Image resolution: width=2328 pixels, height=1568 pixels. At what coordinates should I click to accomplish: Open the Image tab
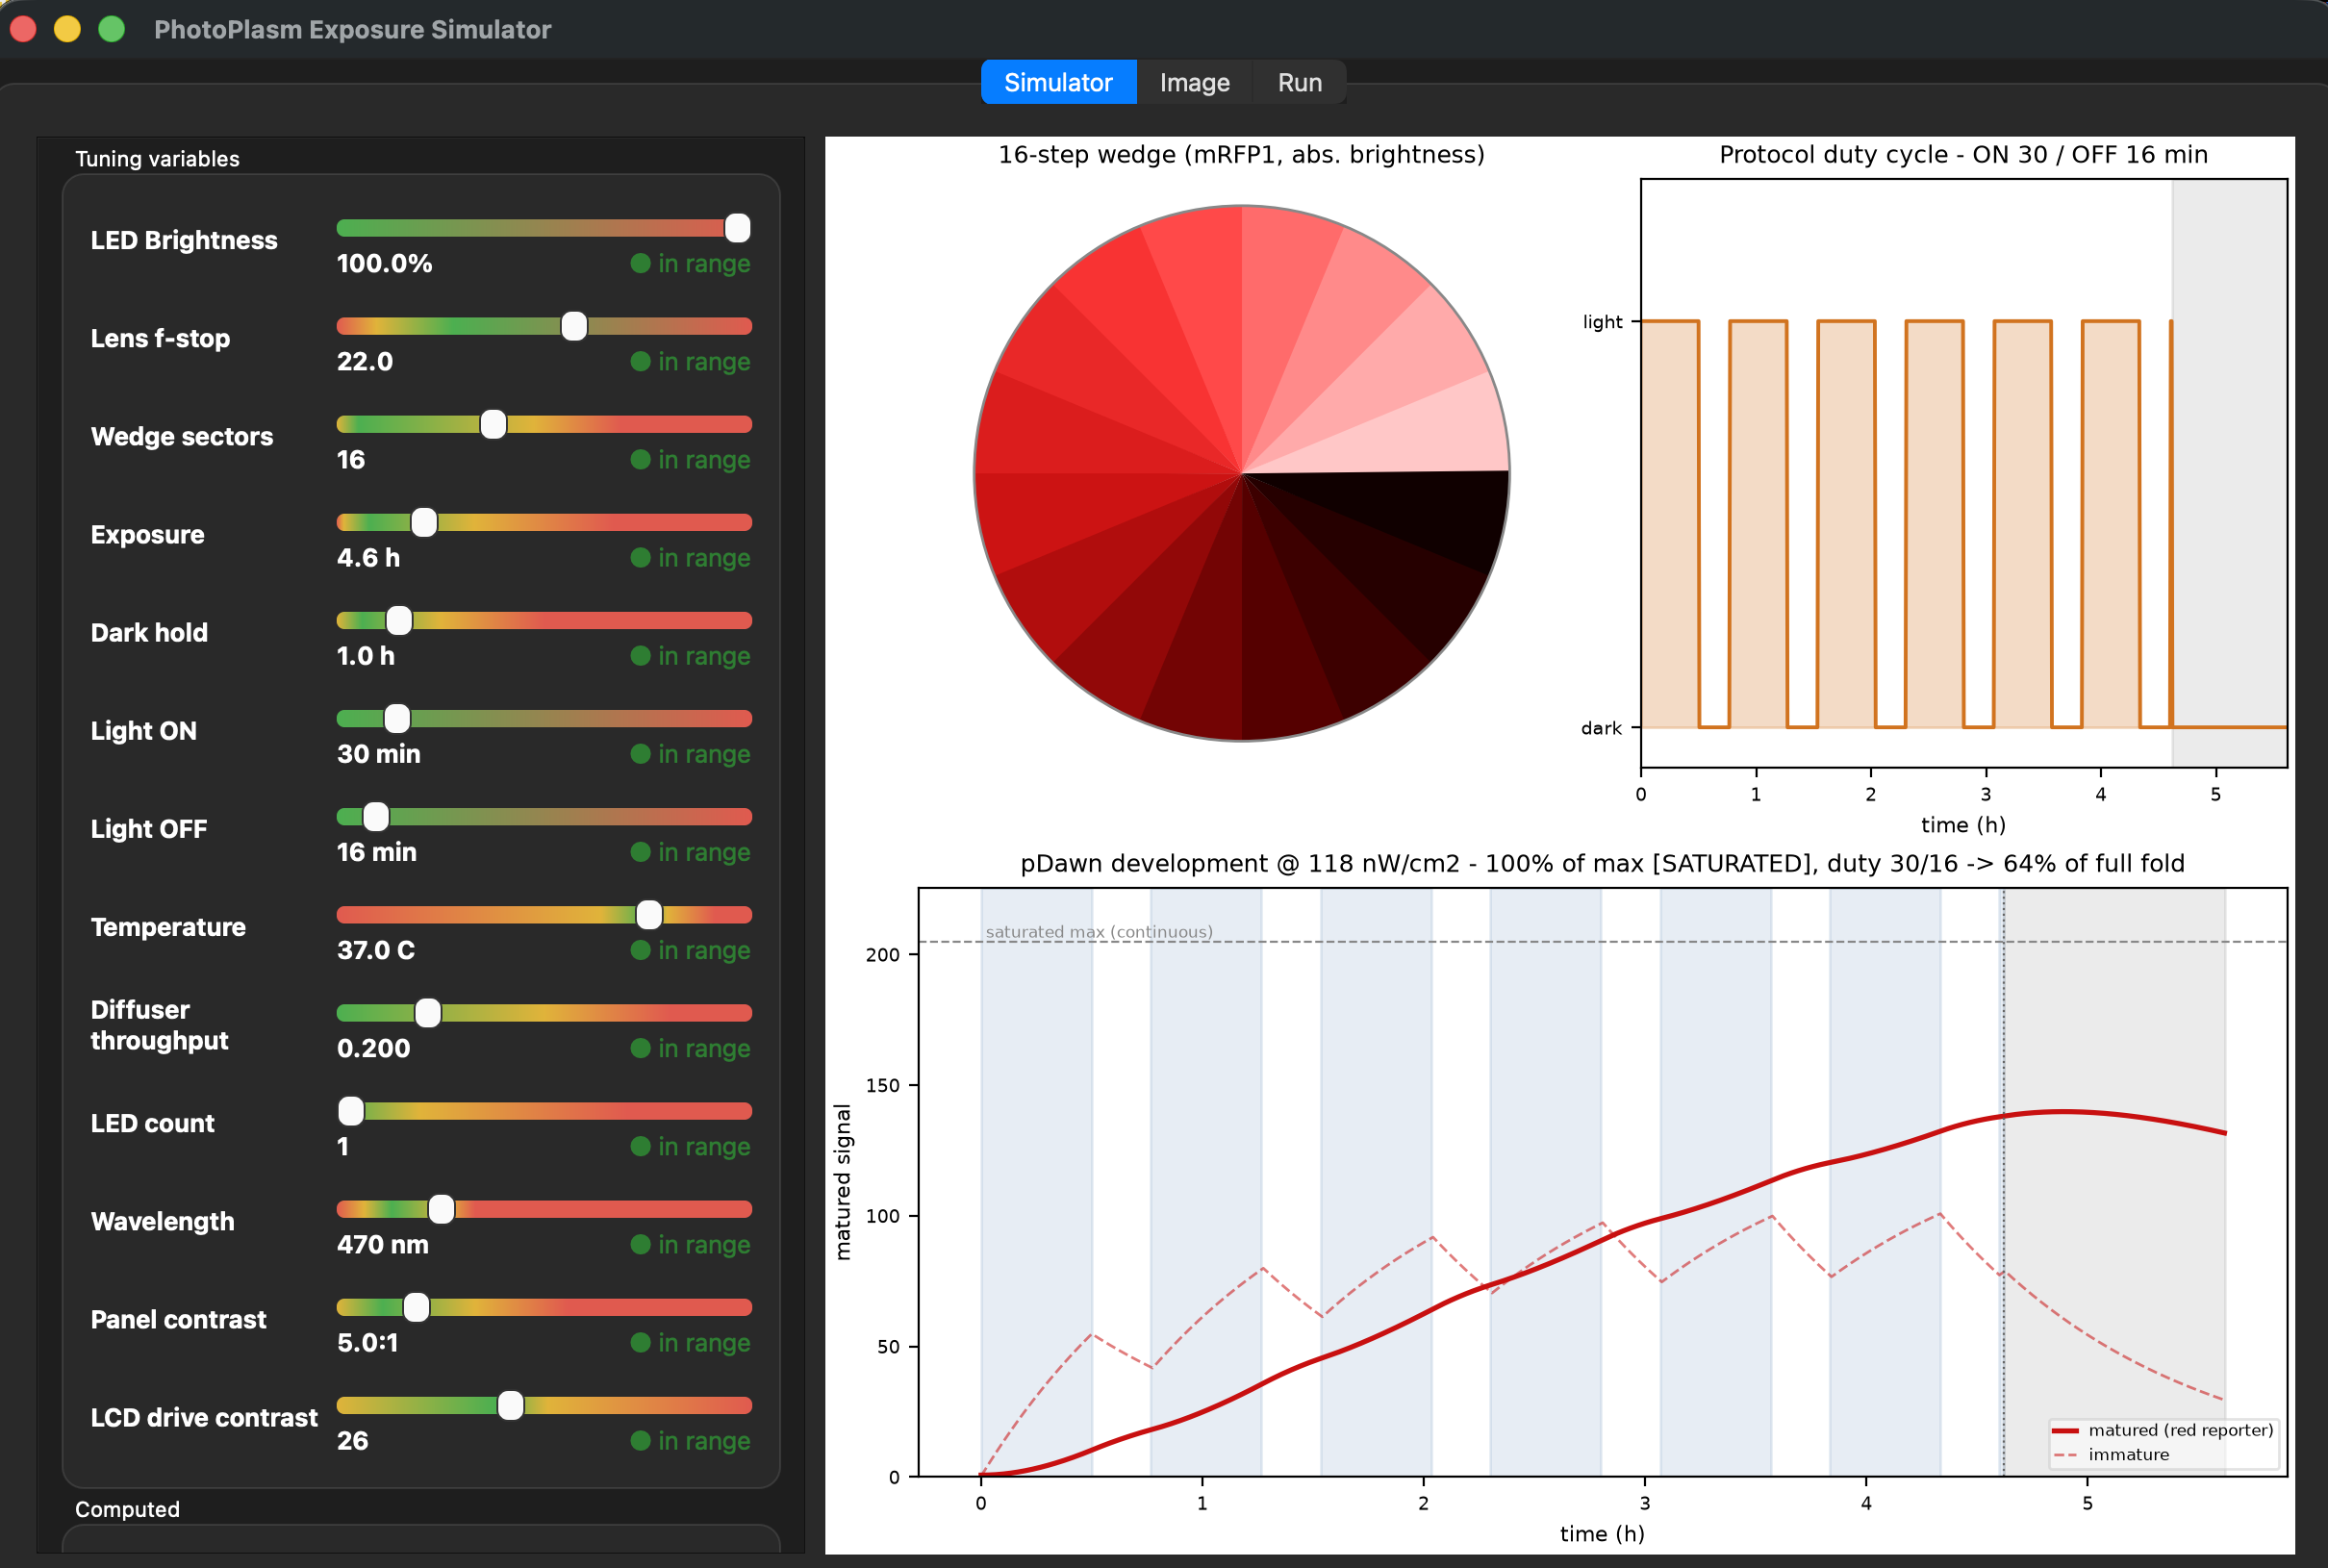point(1194,82)
